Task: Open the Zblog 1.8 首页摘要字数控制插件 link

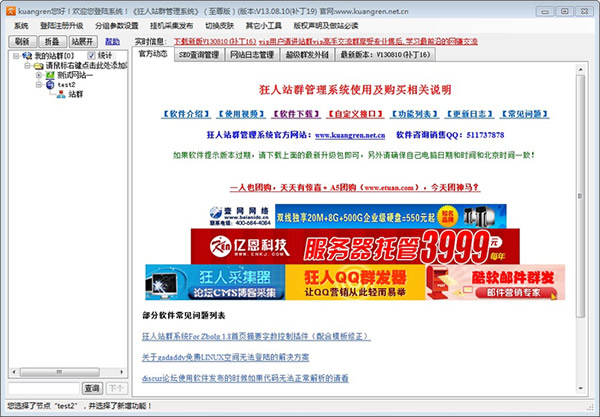Action: tap(256, 336)
